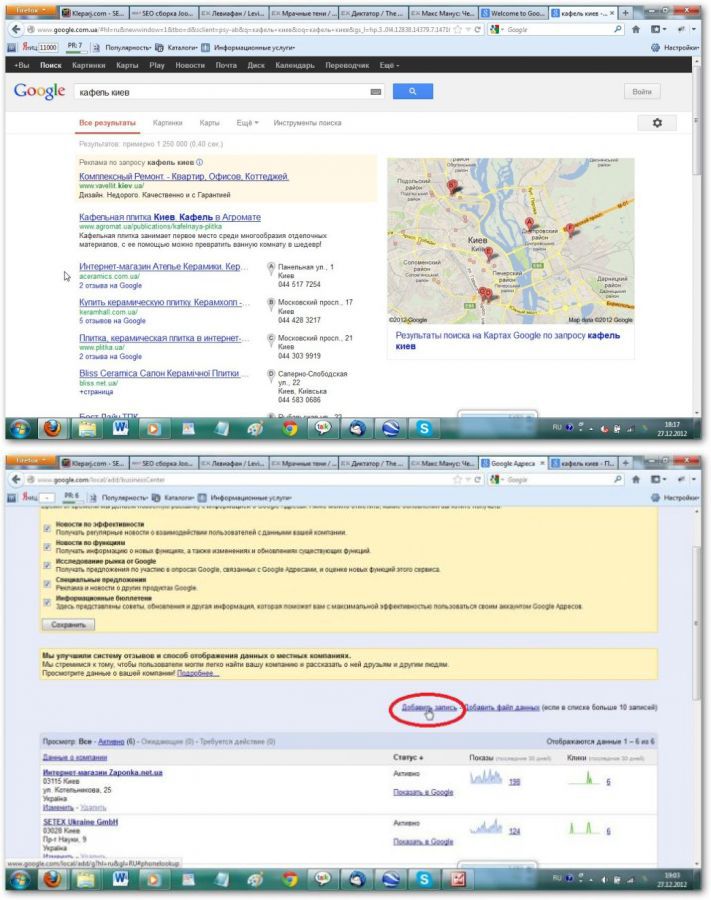Open 'Почта' in black Google bar
Viewport: 711px width, 900px height.
[226, 65]
